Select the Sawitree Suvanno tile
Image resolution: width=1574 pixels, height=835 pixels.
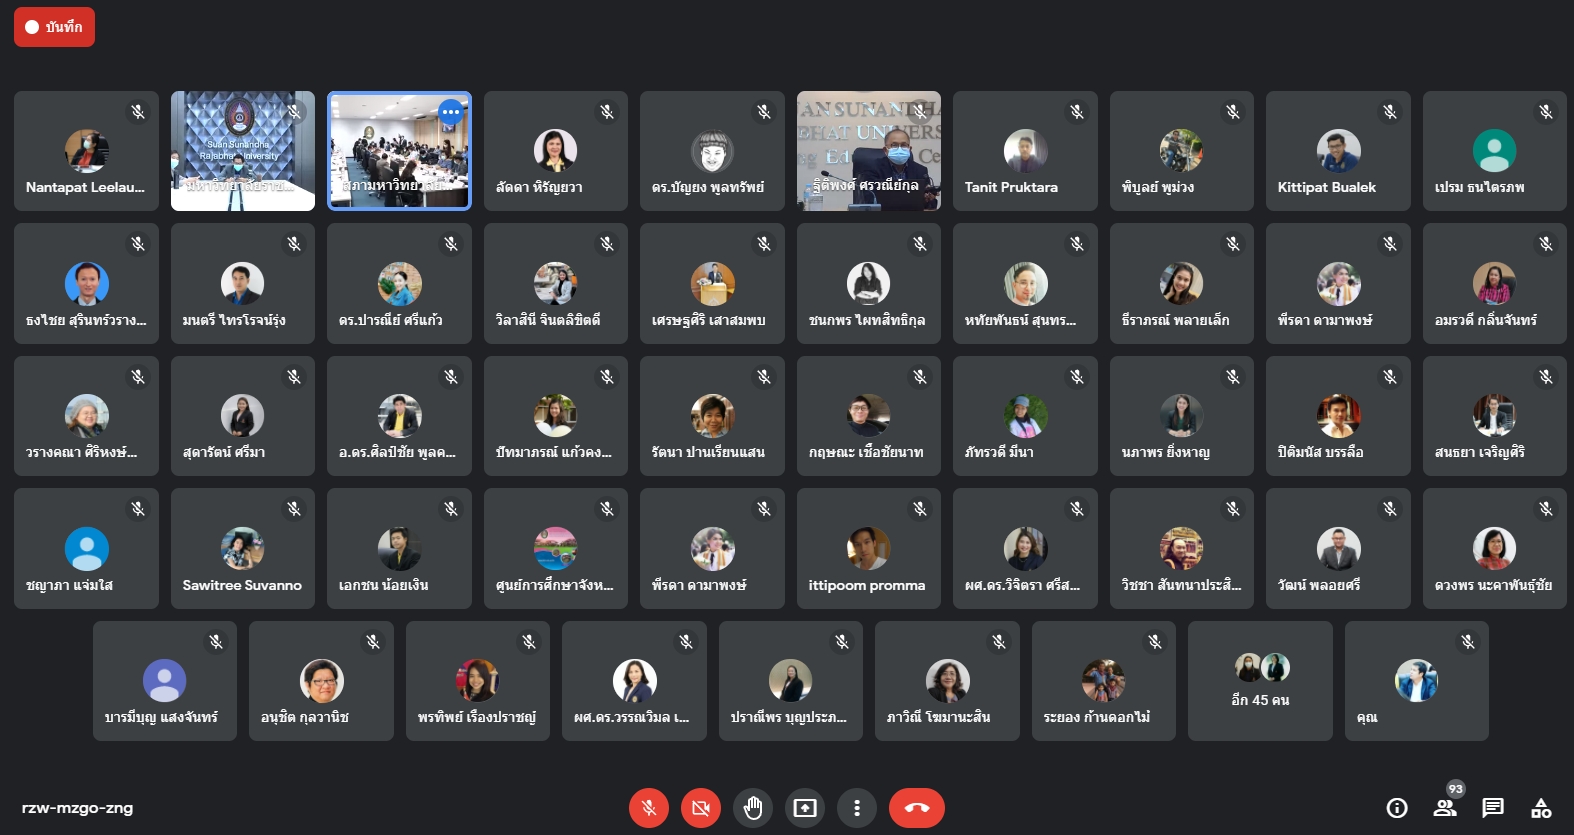[x=242, y=549]
